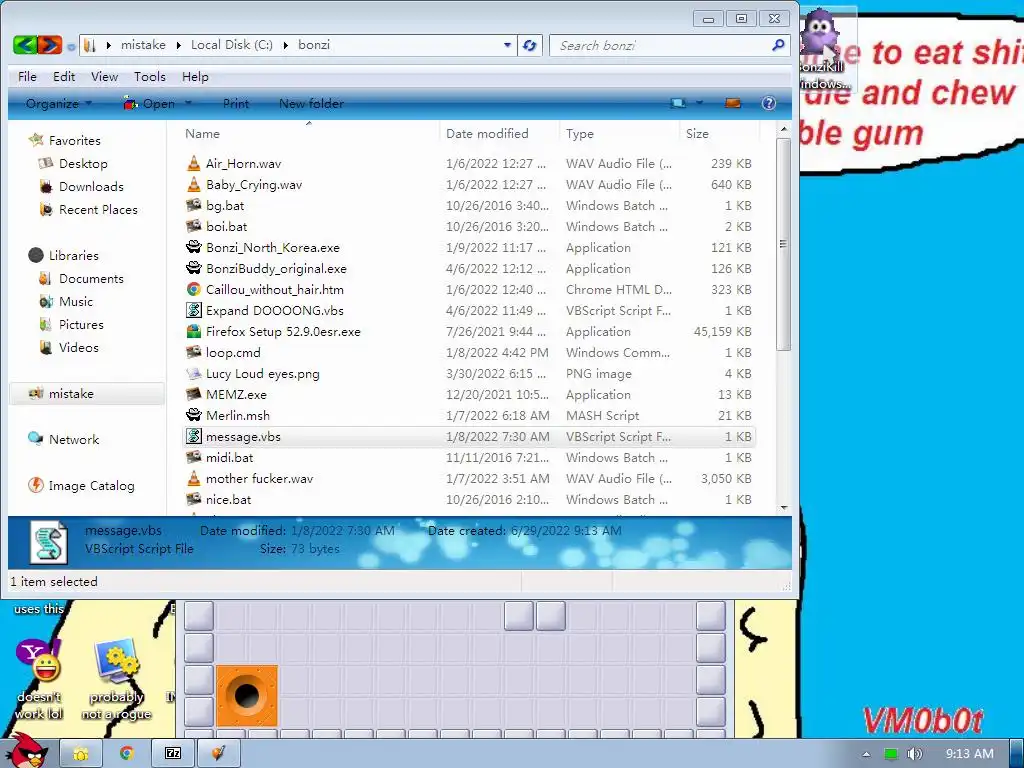This screenshot has width=1024, height=768.
Task: Open the File menu
Action: click(27, 76)
